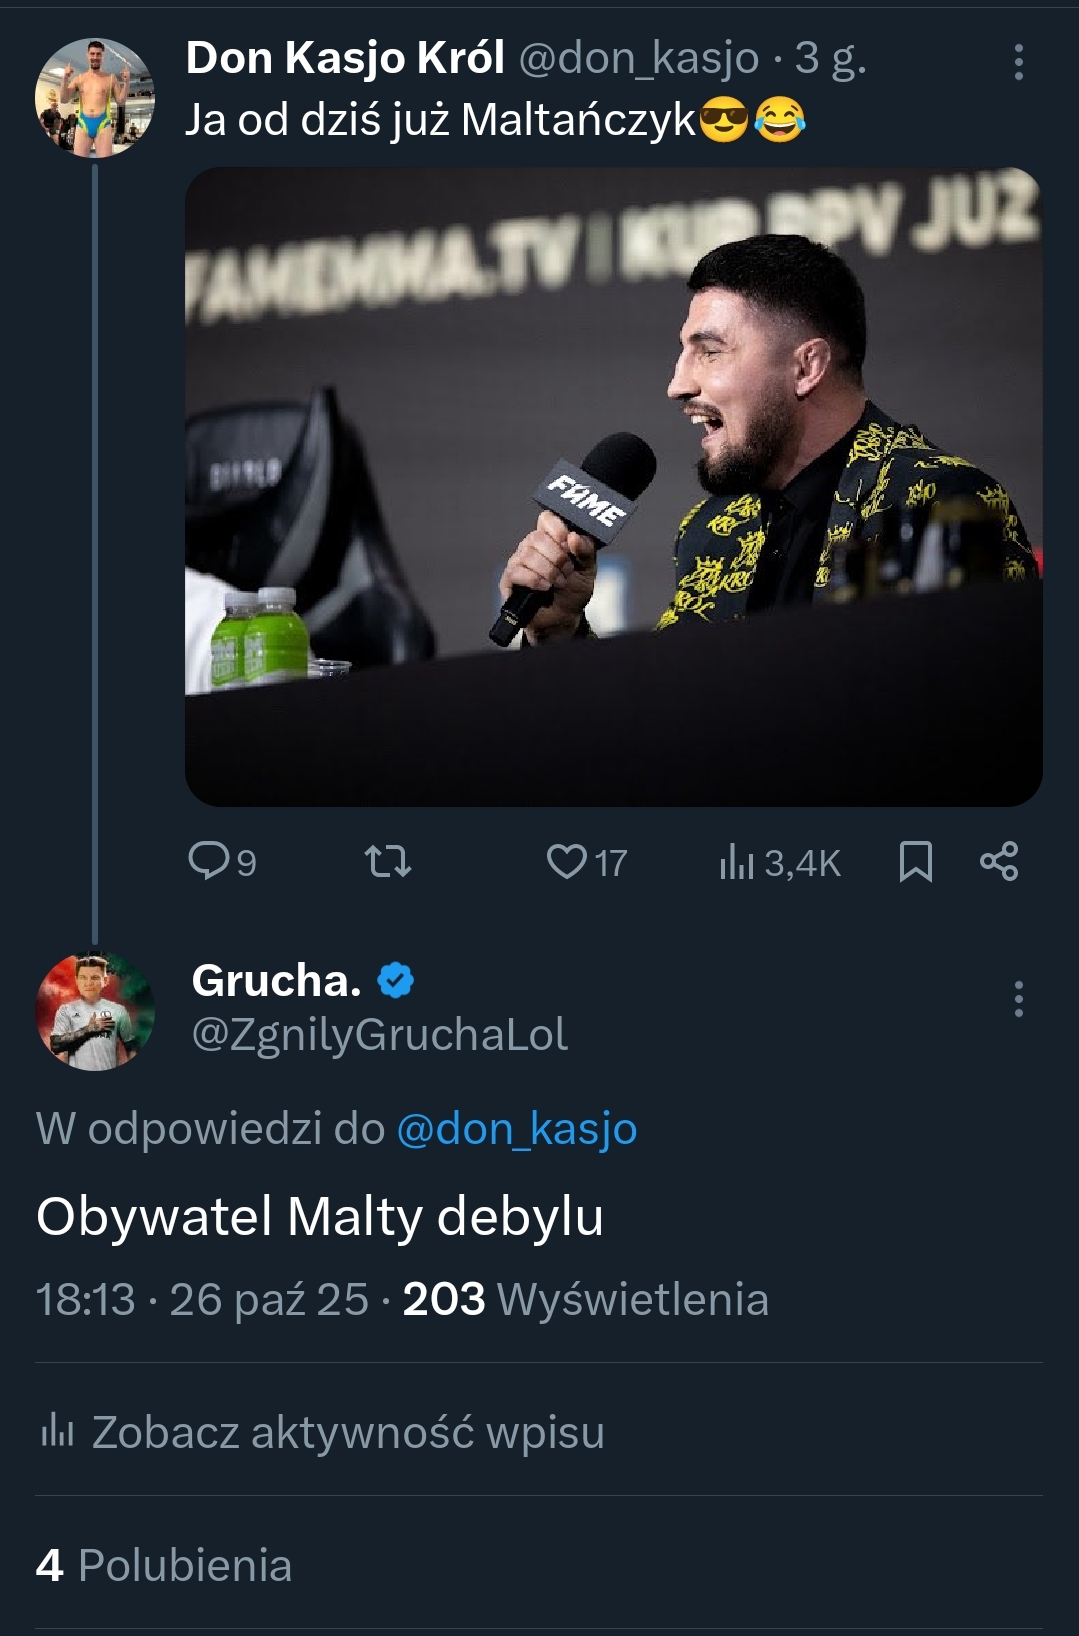
Task: Click the bar chart icon beside Zobacz aktywność
Action: 57,1431
